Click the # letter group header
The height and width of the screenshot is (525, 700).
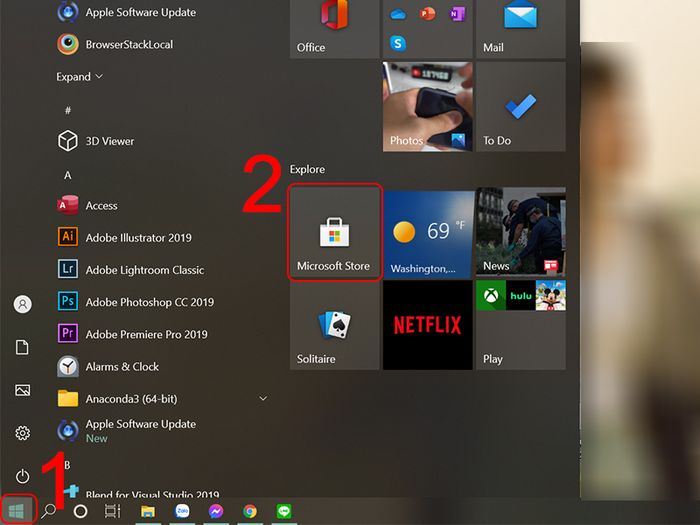click(x=68, y=110)
